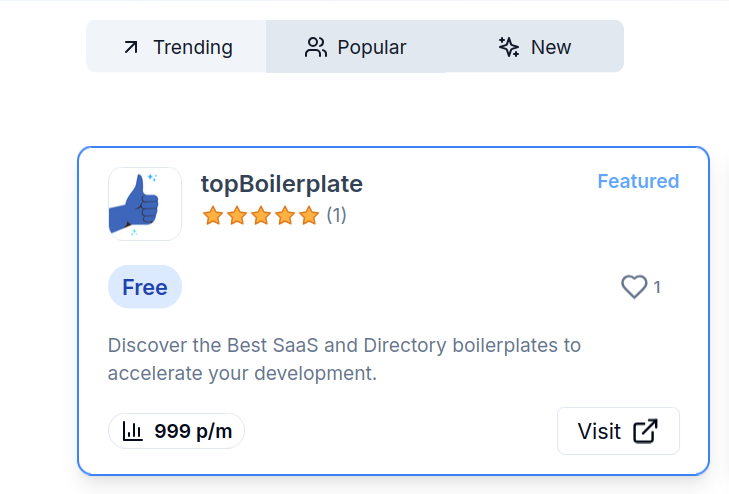Open the New tab with sparkles
The image size is (729, 494).
[534, 47]
